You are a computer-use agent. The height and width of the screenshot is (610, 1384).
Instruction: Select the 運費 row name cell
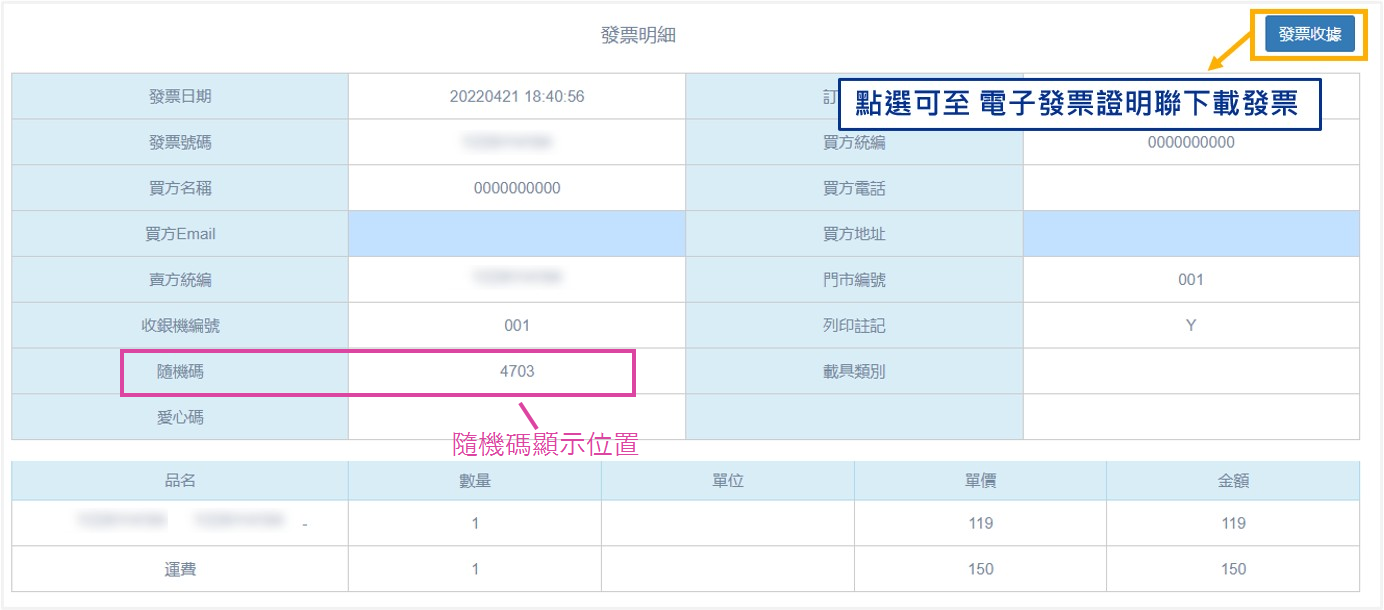[180, 569]
